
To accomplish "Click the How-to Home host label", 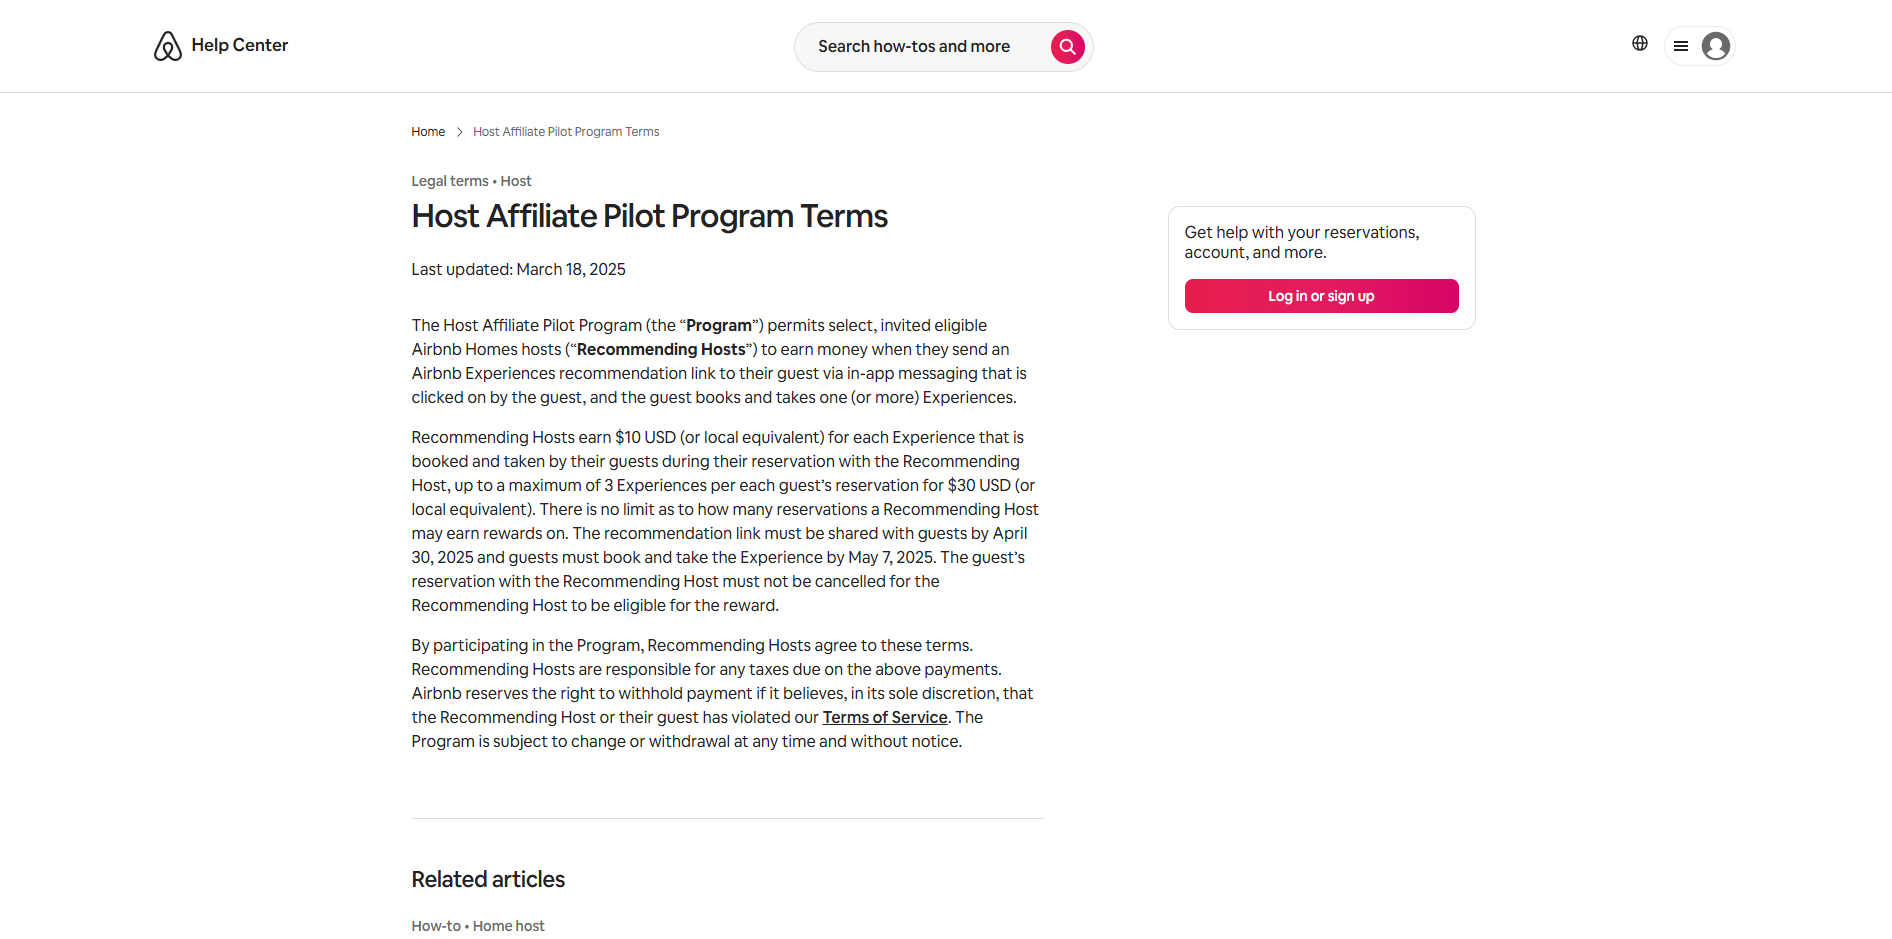I will pyautogui.click(x=478, y=926).
